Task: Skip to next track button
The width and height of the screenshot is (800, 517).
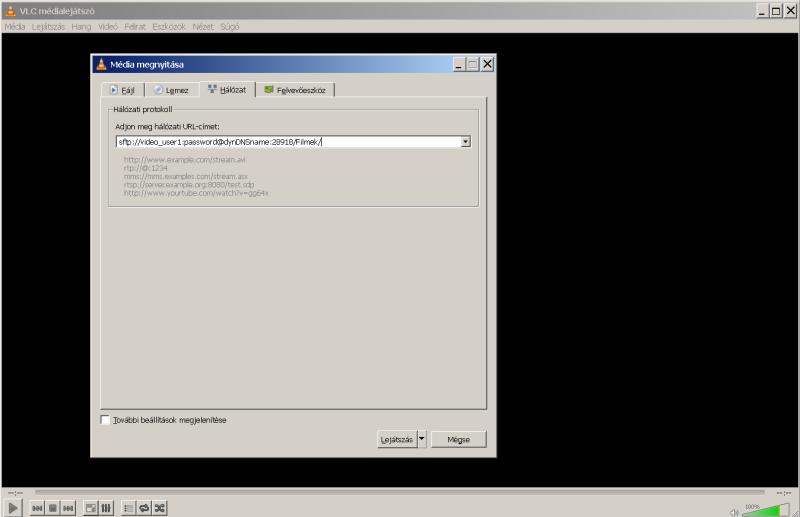Action: coord(68,508)
